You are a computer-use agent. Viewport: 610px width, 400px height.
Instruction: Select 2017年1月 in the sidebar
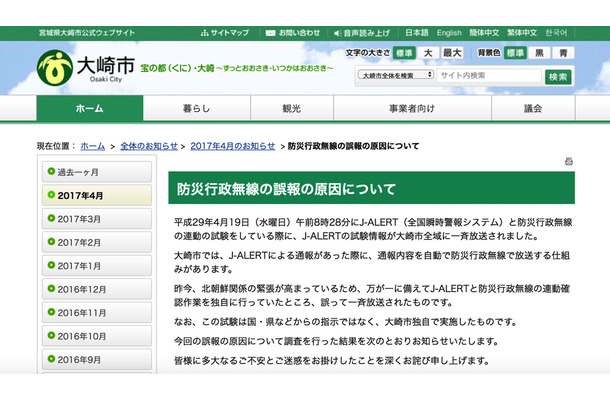click(x=97, y=266)
